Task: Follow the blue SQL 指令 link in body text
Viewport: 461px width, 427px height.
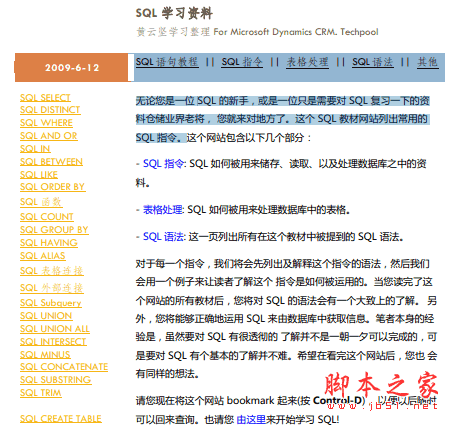Action: pos(164,164)
